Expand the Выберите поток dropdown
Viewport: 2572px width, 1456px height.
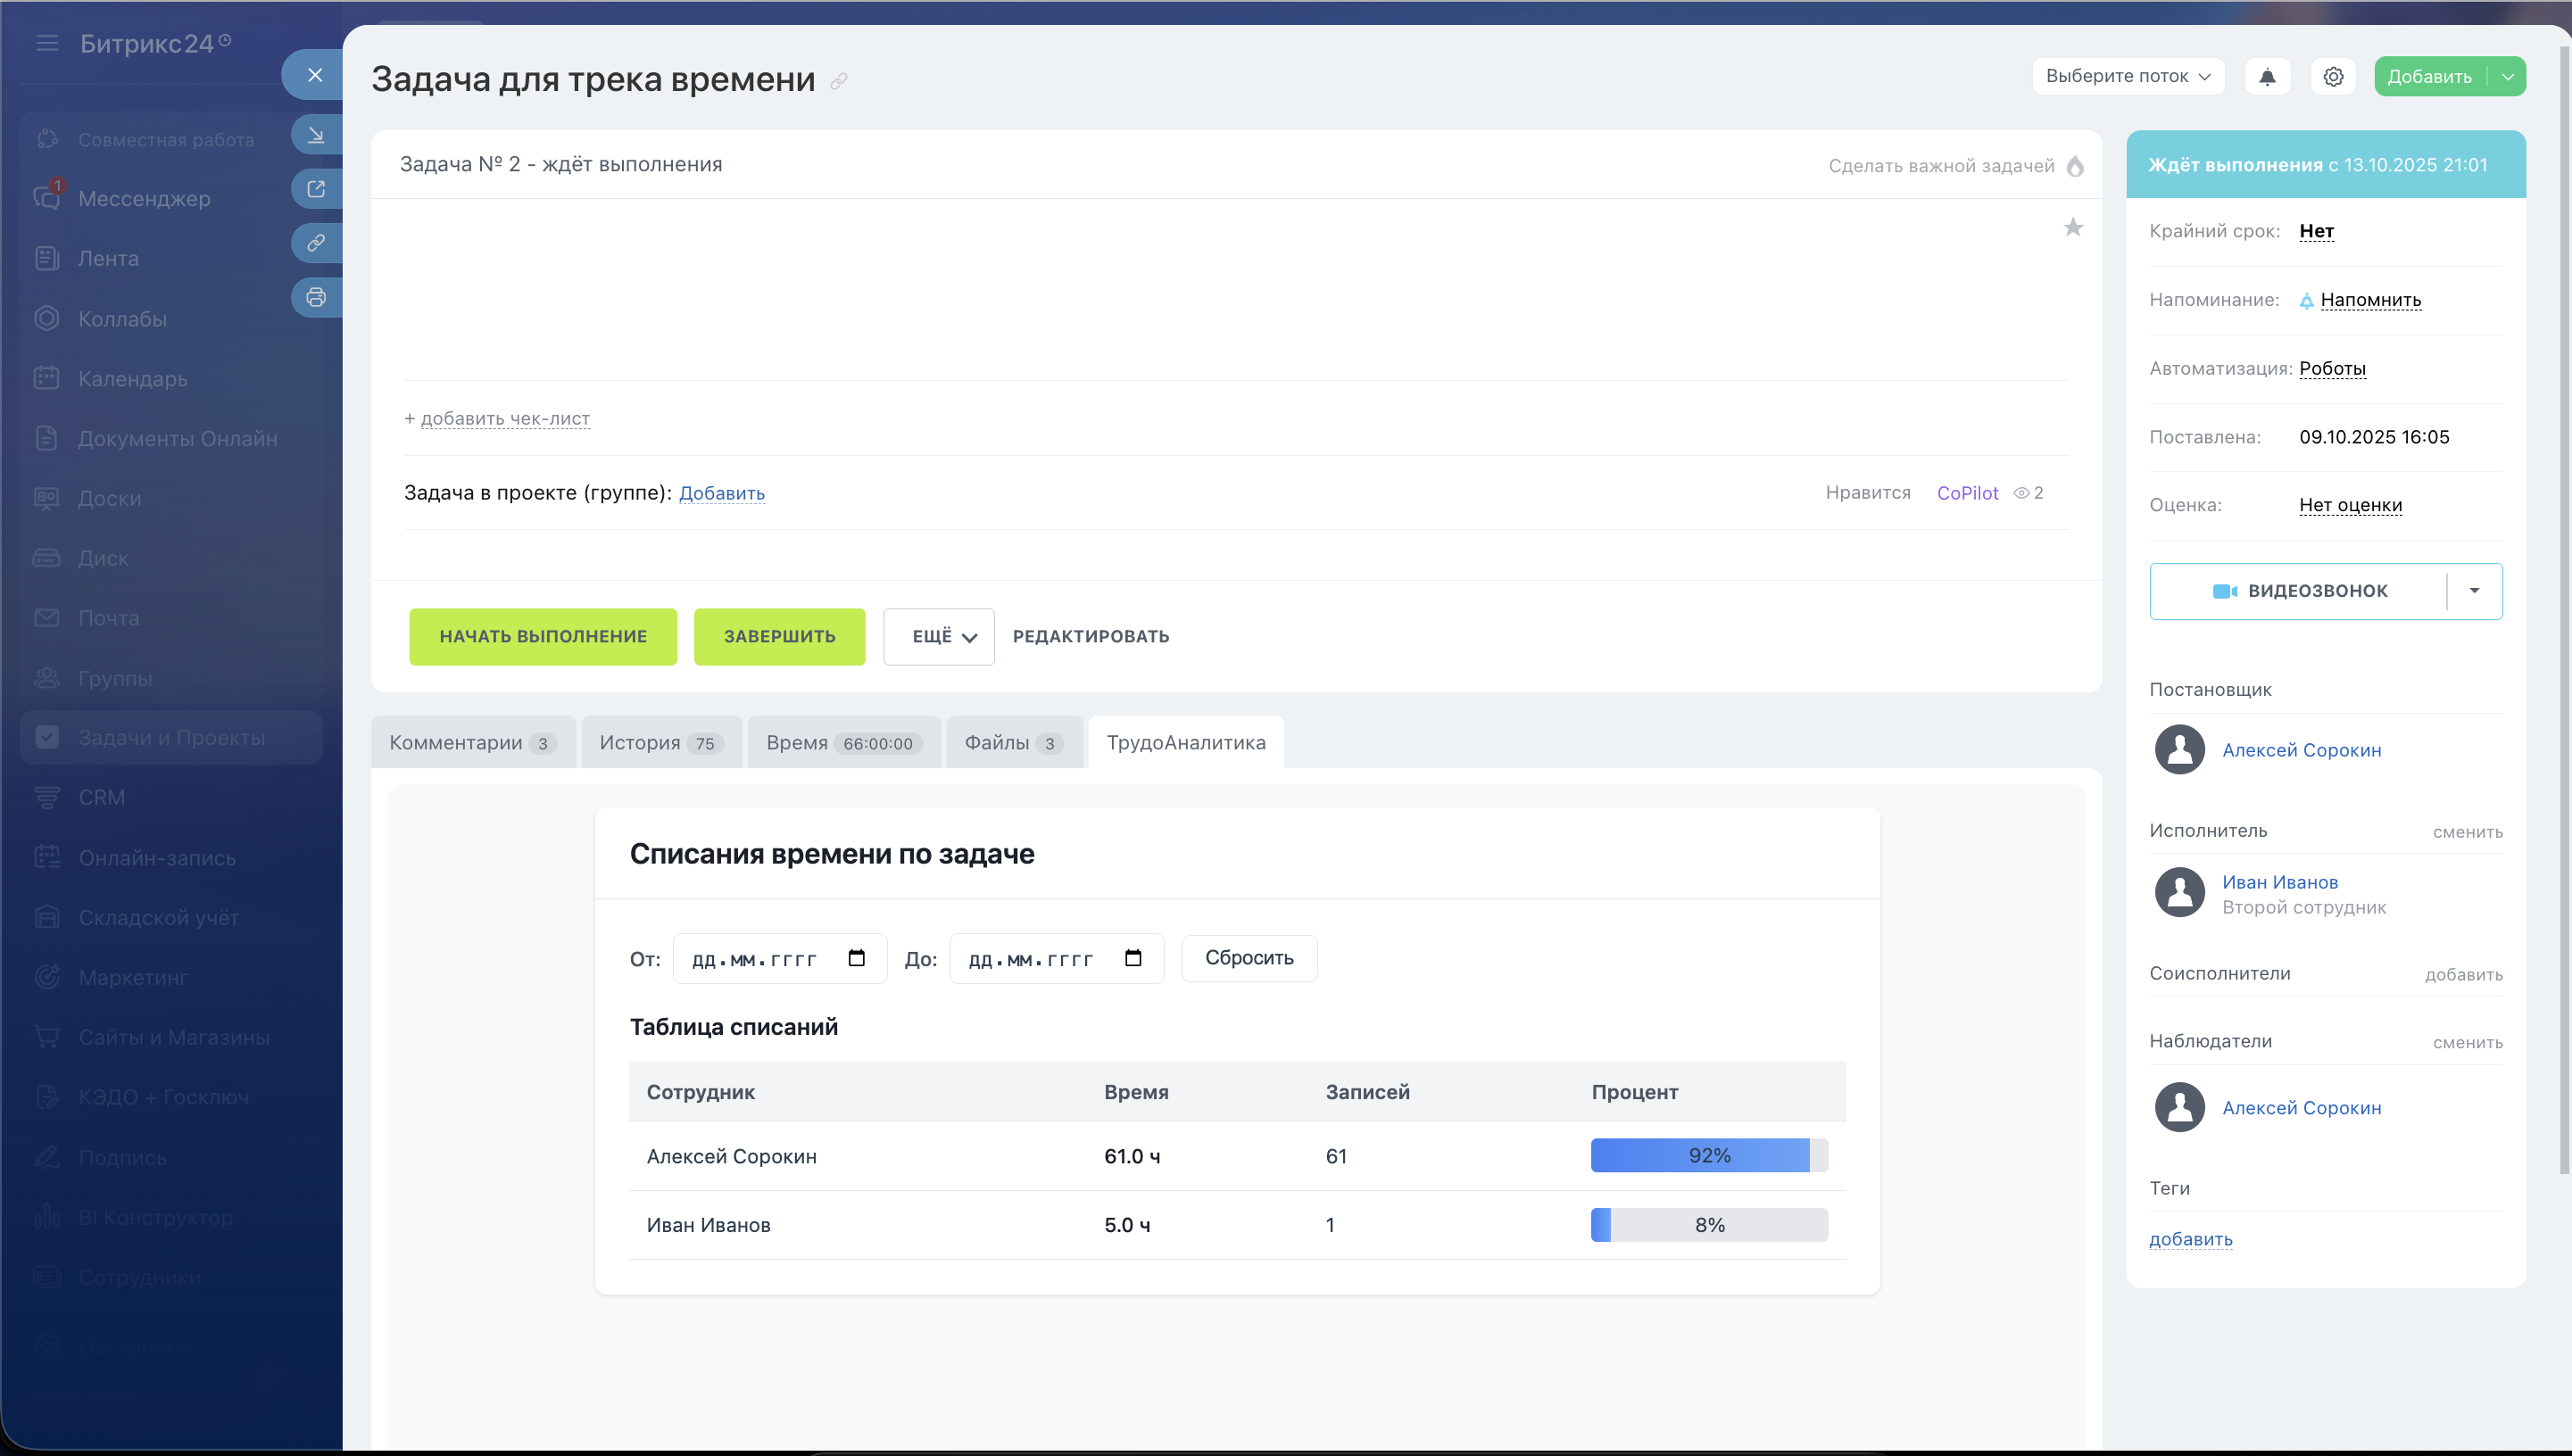tap(2127, 77)
